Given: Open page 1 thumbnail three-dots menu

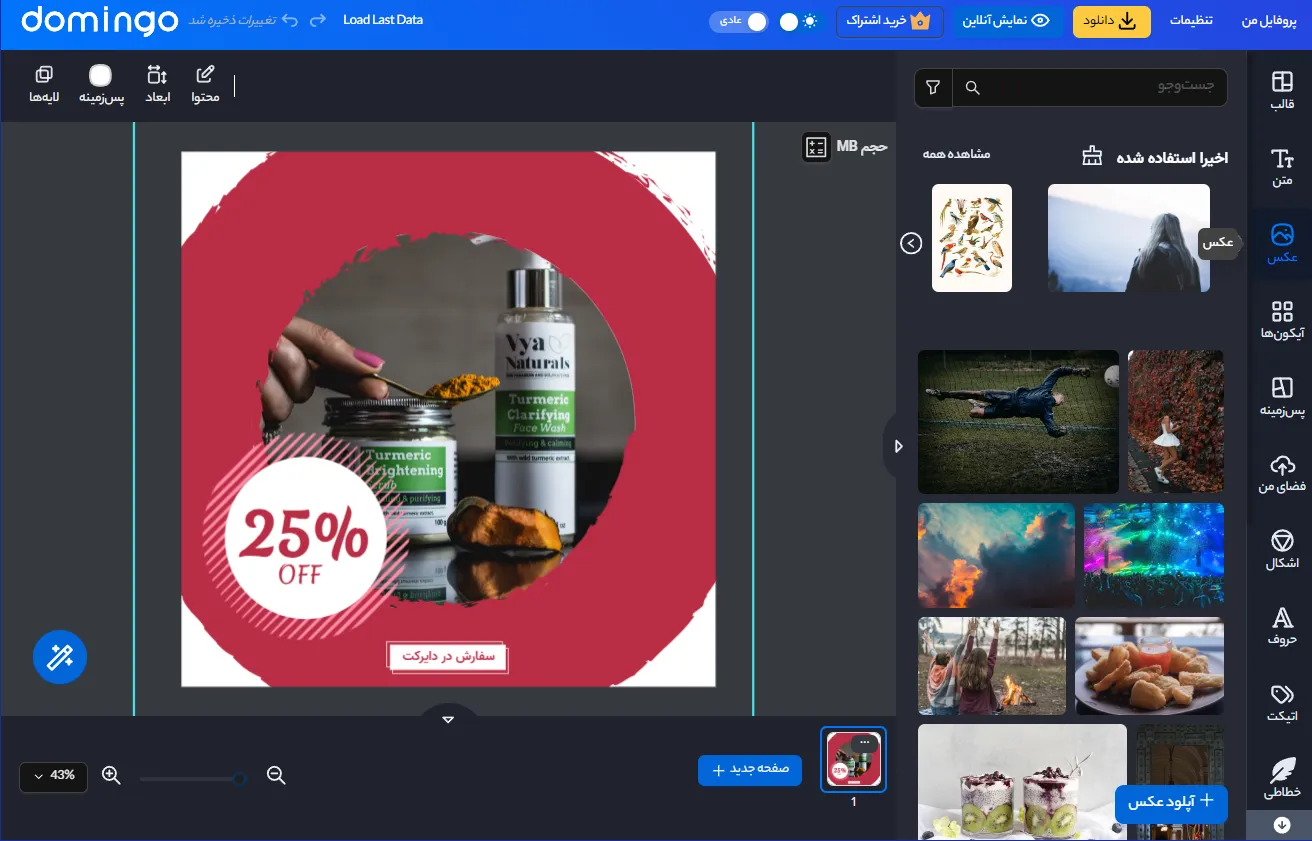Looking at the screenshot, I should 865,741.
